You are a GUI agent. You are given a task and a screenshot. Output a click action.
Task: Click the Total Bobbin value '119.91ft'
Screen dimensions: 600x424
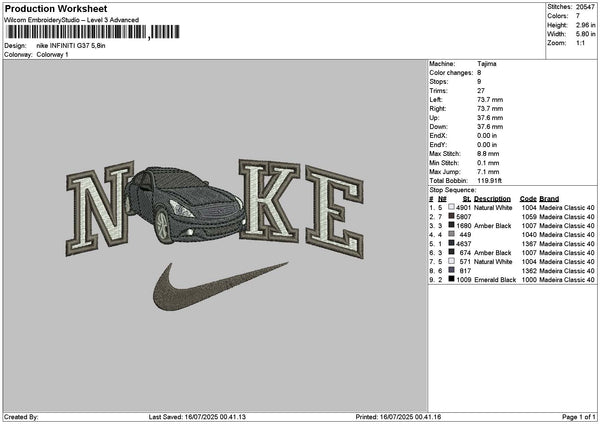pyautogui.click(x=489, y=181)
